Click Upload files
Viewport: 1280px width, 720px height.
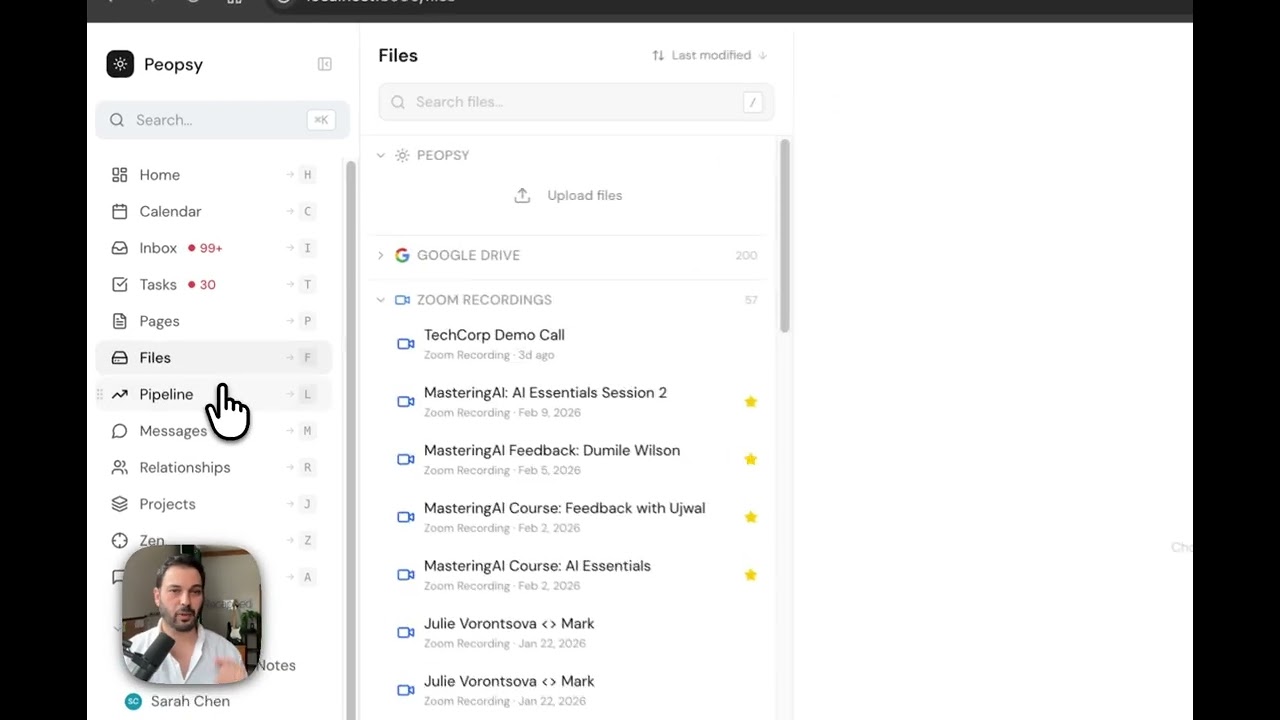click(568, 195)
